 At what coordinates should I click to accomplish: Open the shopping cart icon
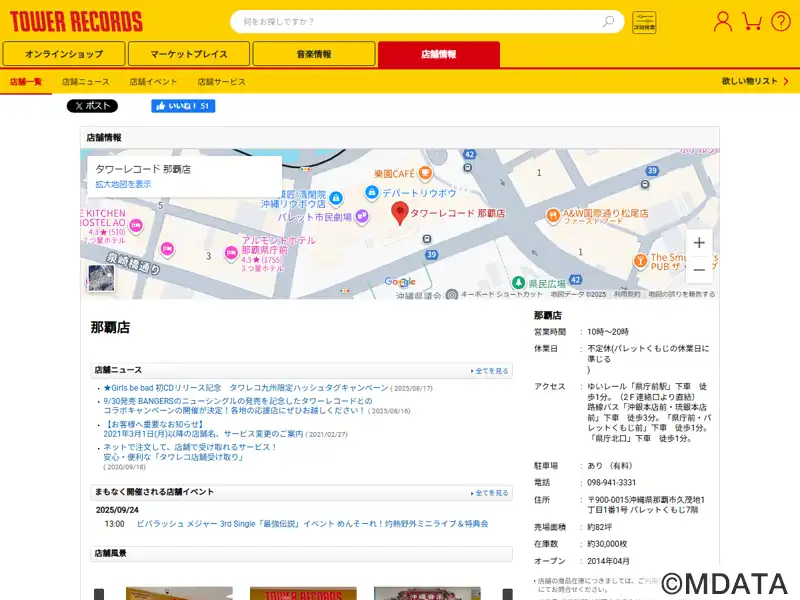pos(752,21)
